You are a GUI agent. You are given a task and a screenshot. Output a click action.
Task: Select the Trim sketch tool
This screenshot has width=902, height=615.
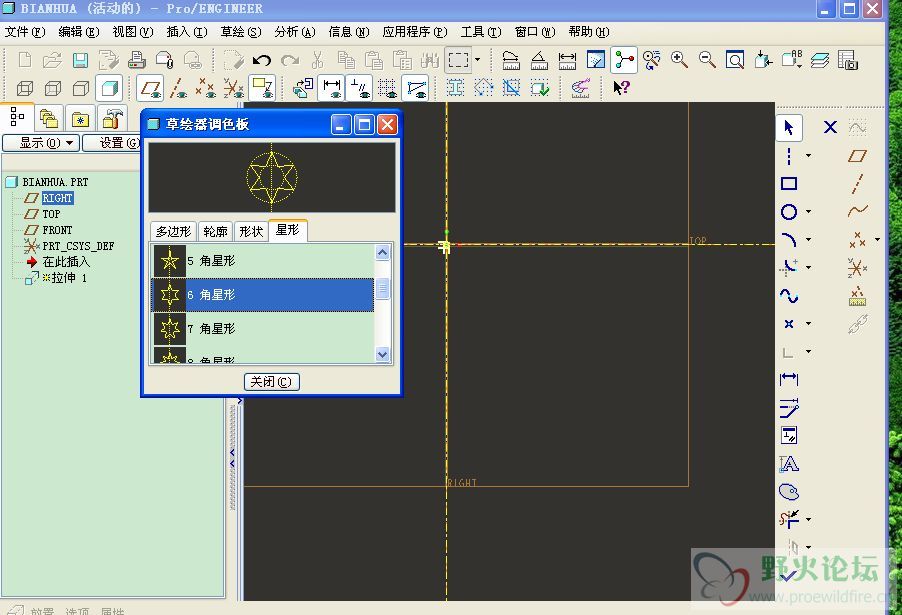pos(789,519)
